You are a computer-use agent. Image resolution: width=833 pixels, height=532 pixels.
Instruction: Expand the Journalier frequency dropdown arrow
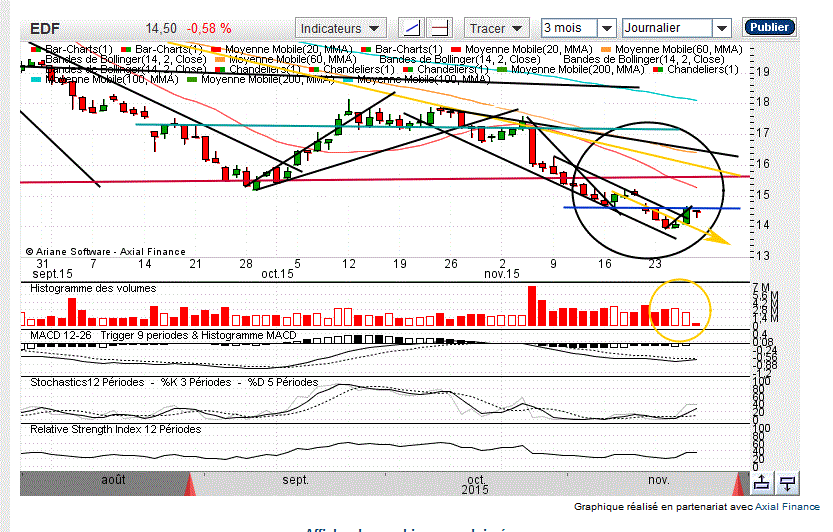point(721,28)
